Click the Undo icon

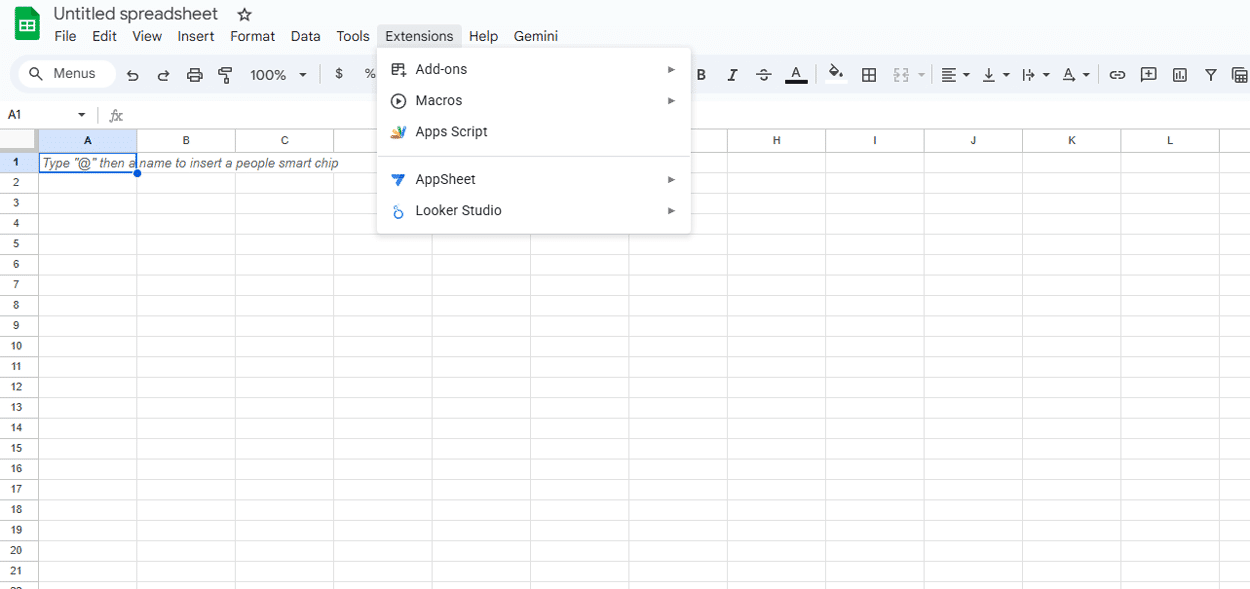coord(132,73)
